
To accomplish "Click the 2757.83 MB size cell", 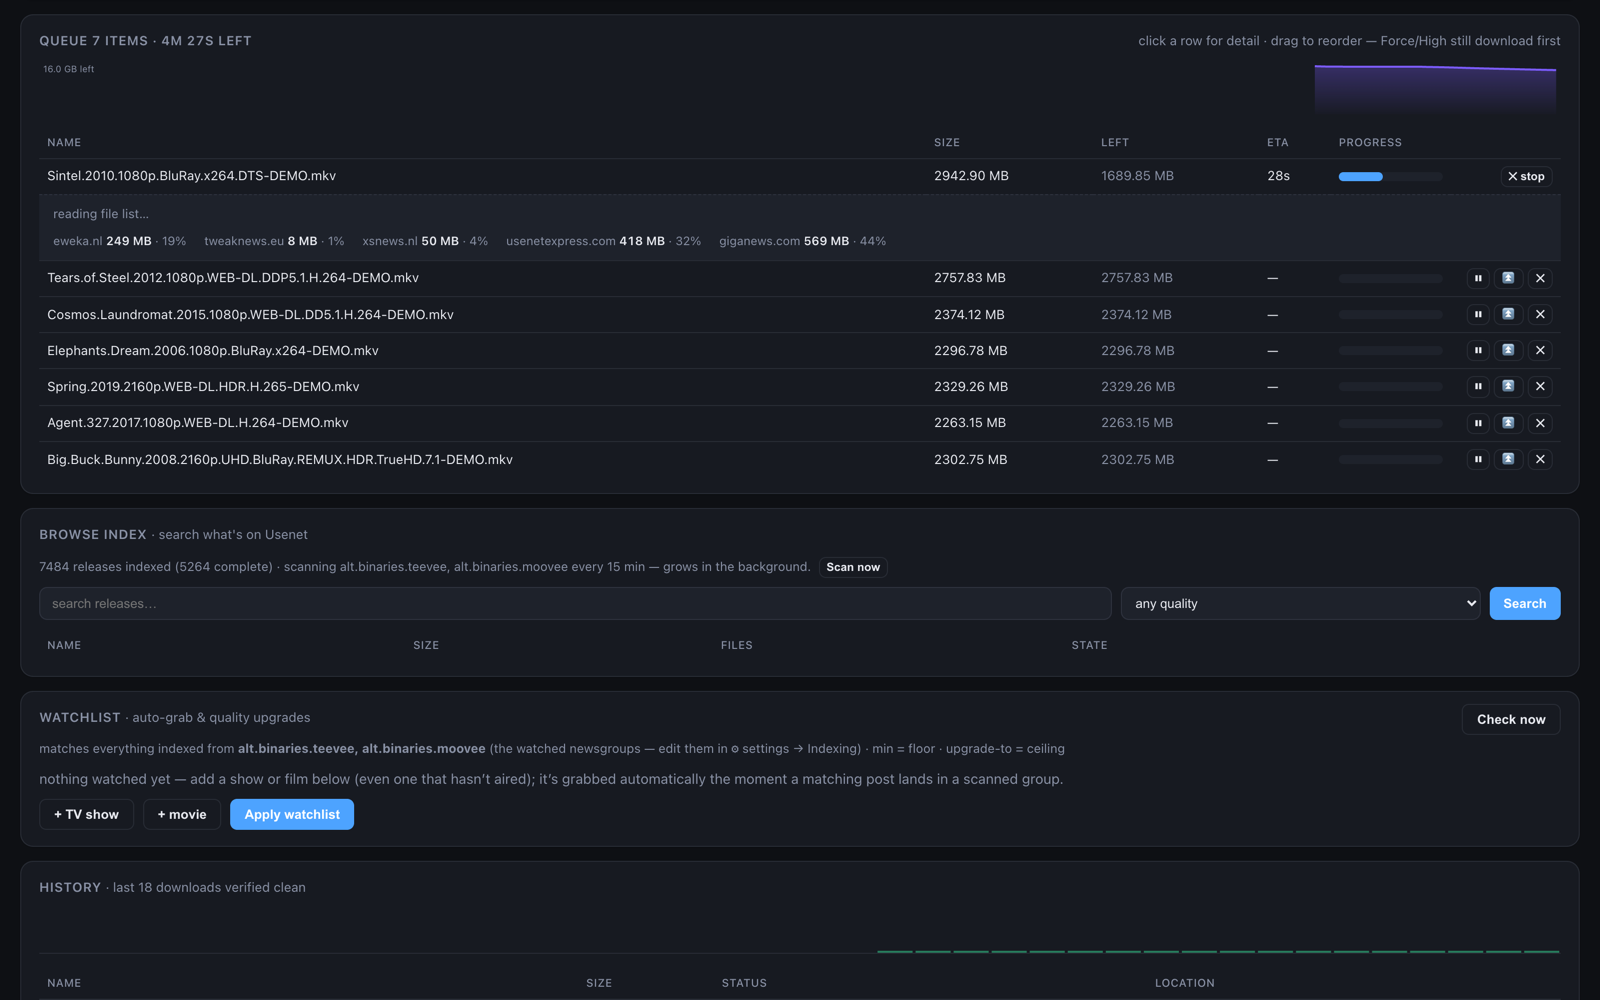I will (x=970, y=278).
